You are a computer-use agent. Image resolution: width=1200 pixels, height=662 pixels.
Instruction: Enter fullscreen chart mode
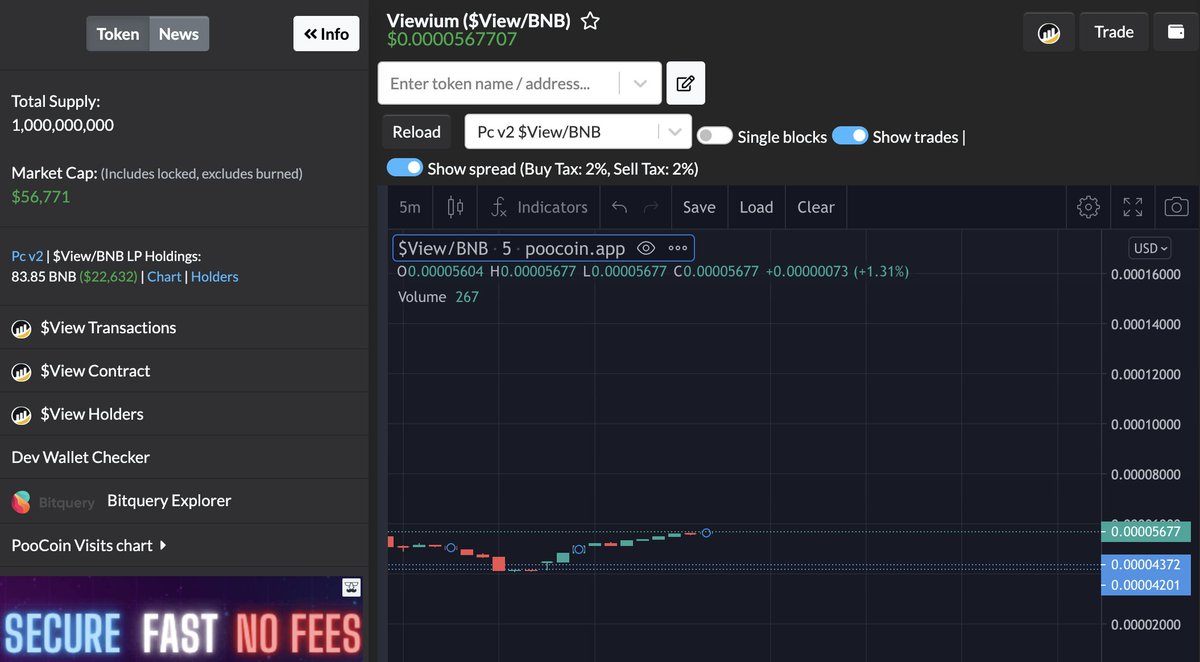pos(1133,207)
